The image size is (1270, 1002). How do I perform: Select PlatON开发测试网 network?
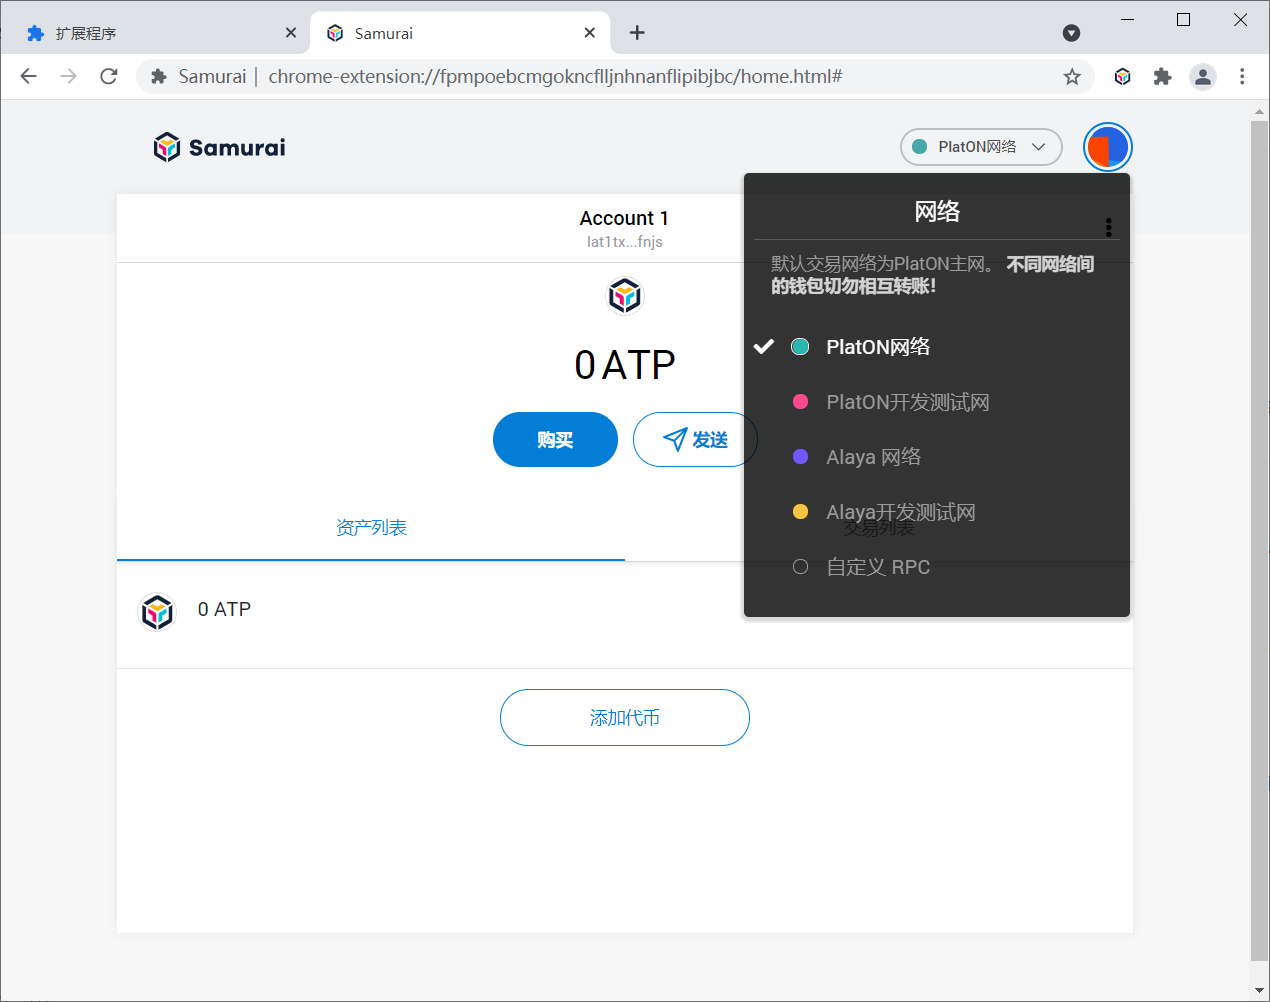[907, 402]
